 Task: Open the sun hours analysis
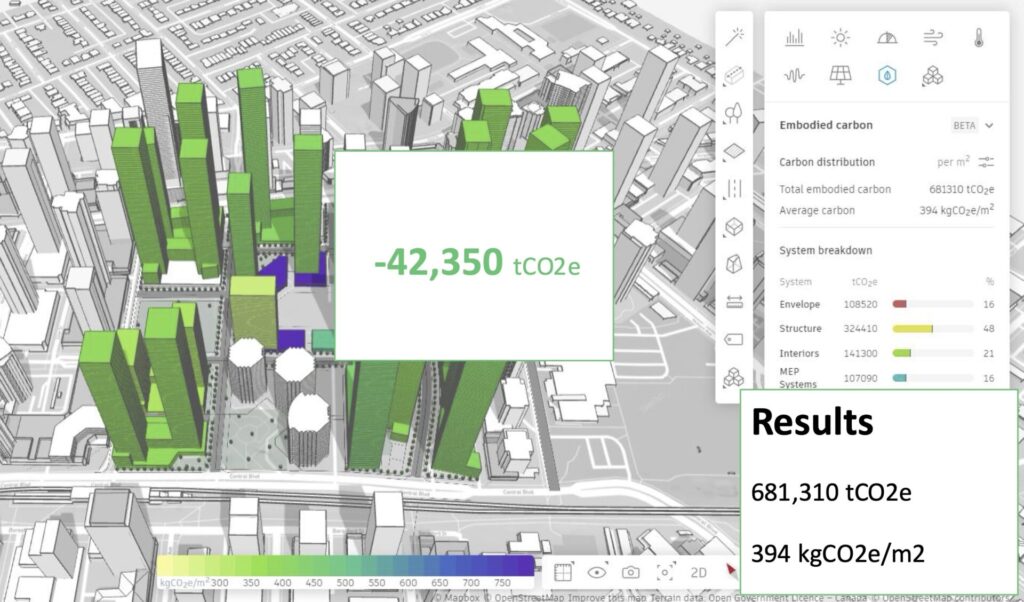pyautogui.click(x=841, y=38)
